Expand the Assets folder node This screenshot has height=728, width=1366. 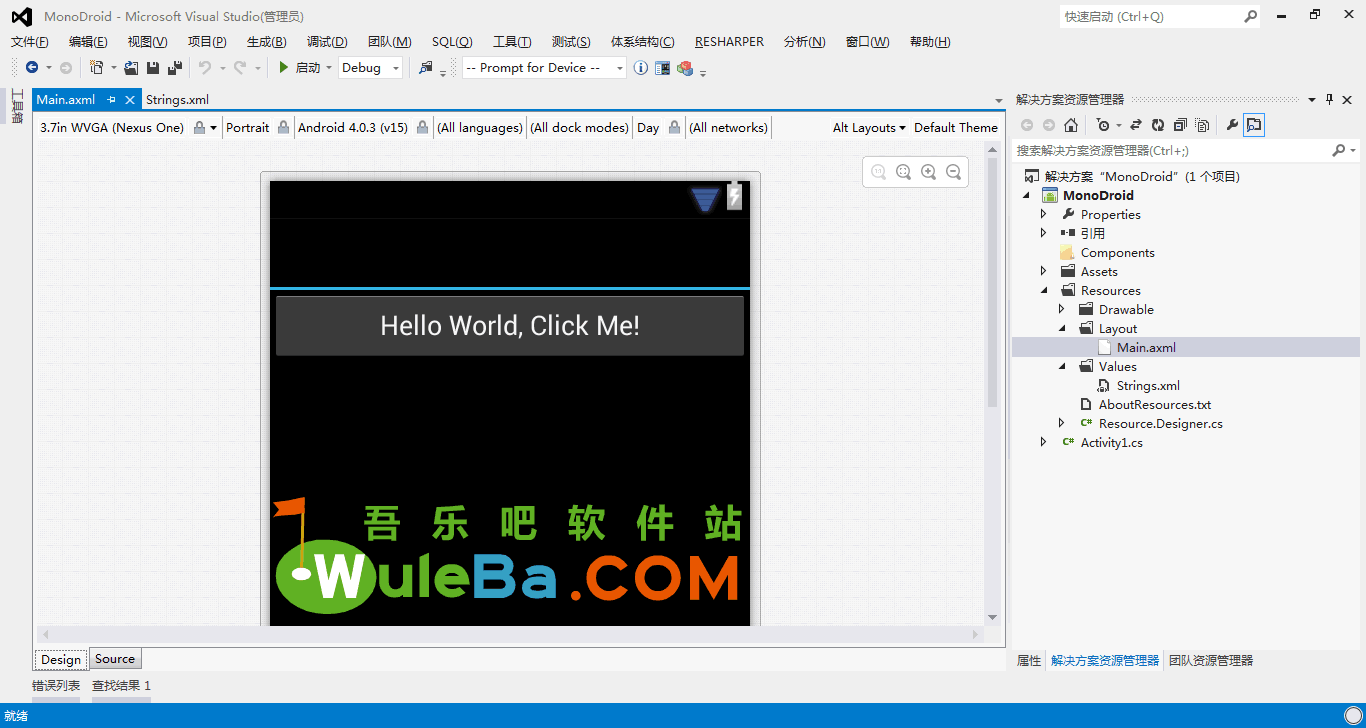[1044, 271]
